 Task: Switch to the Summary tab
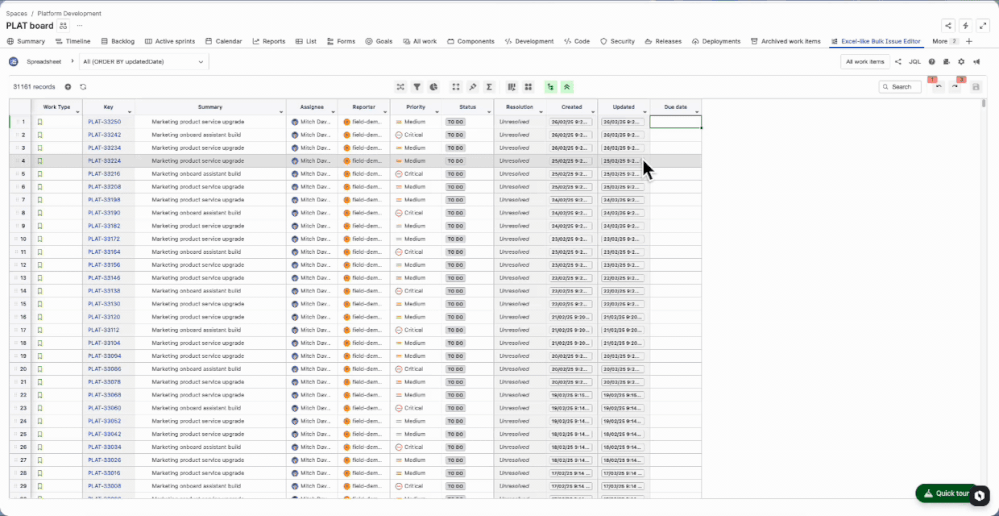(x=26, y=41)
